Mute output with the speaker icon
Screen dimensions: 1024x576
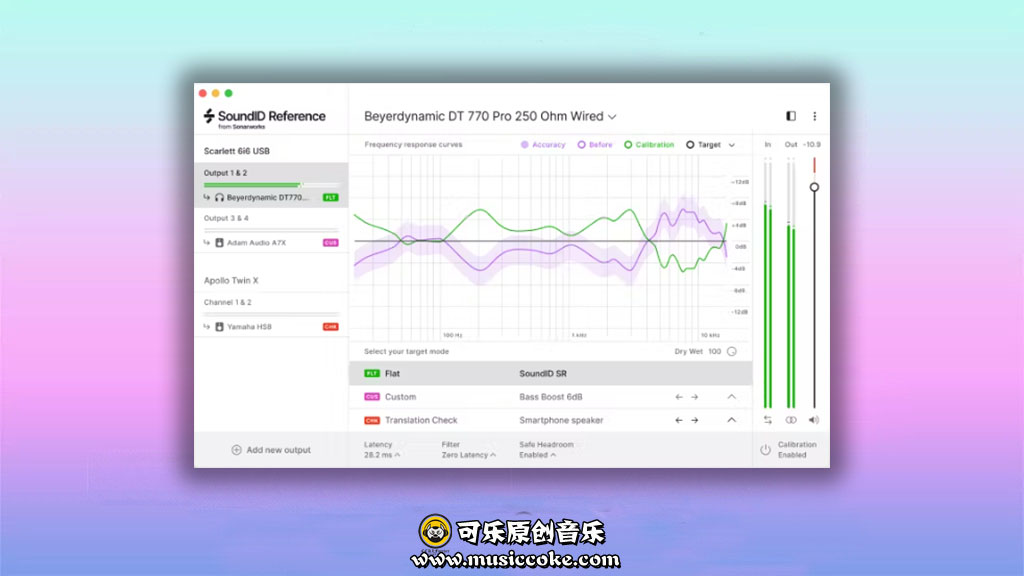pos(814,420)
